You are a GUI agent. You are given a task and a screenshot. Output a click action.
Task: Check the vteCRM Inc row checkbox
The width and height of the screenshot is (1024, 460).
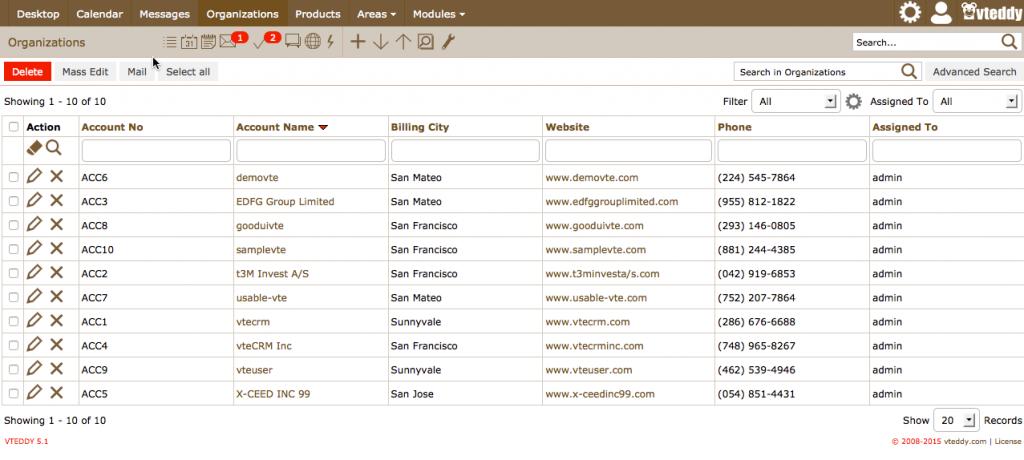14,346
